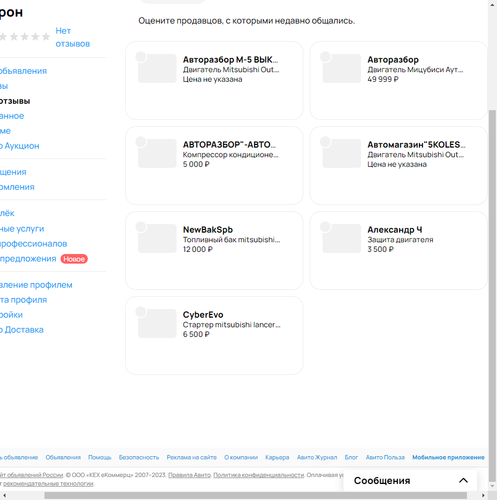Open Объявления footer link
Image resolution: width=497 pixels, height=500 pixels.
[x=63, y=457]
